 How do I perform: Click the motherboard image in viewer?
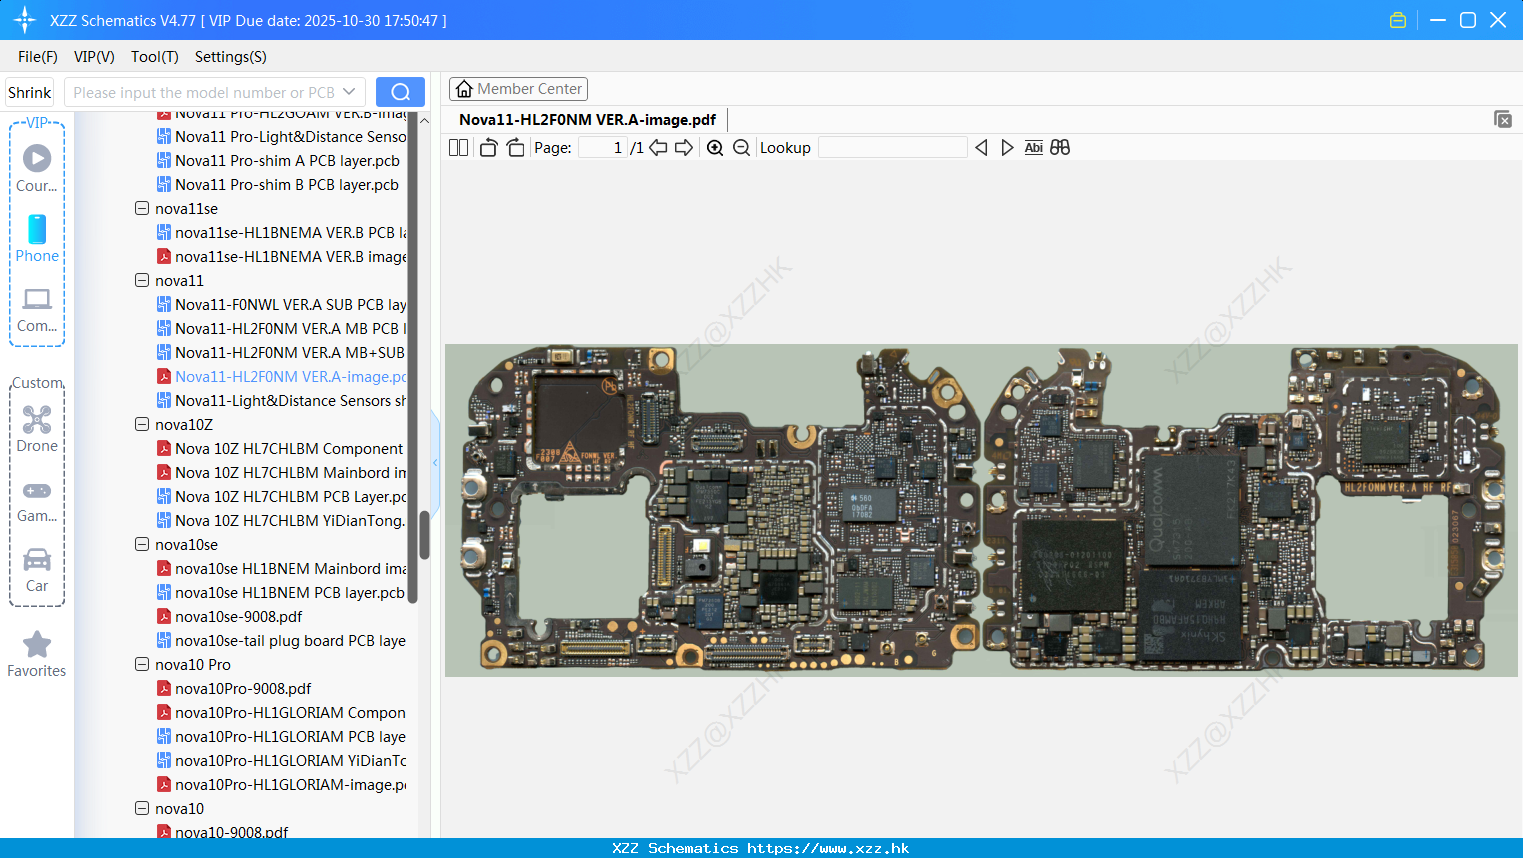tap(981, 510)
